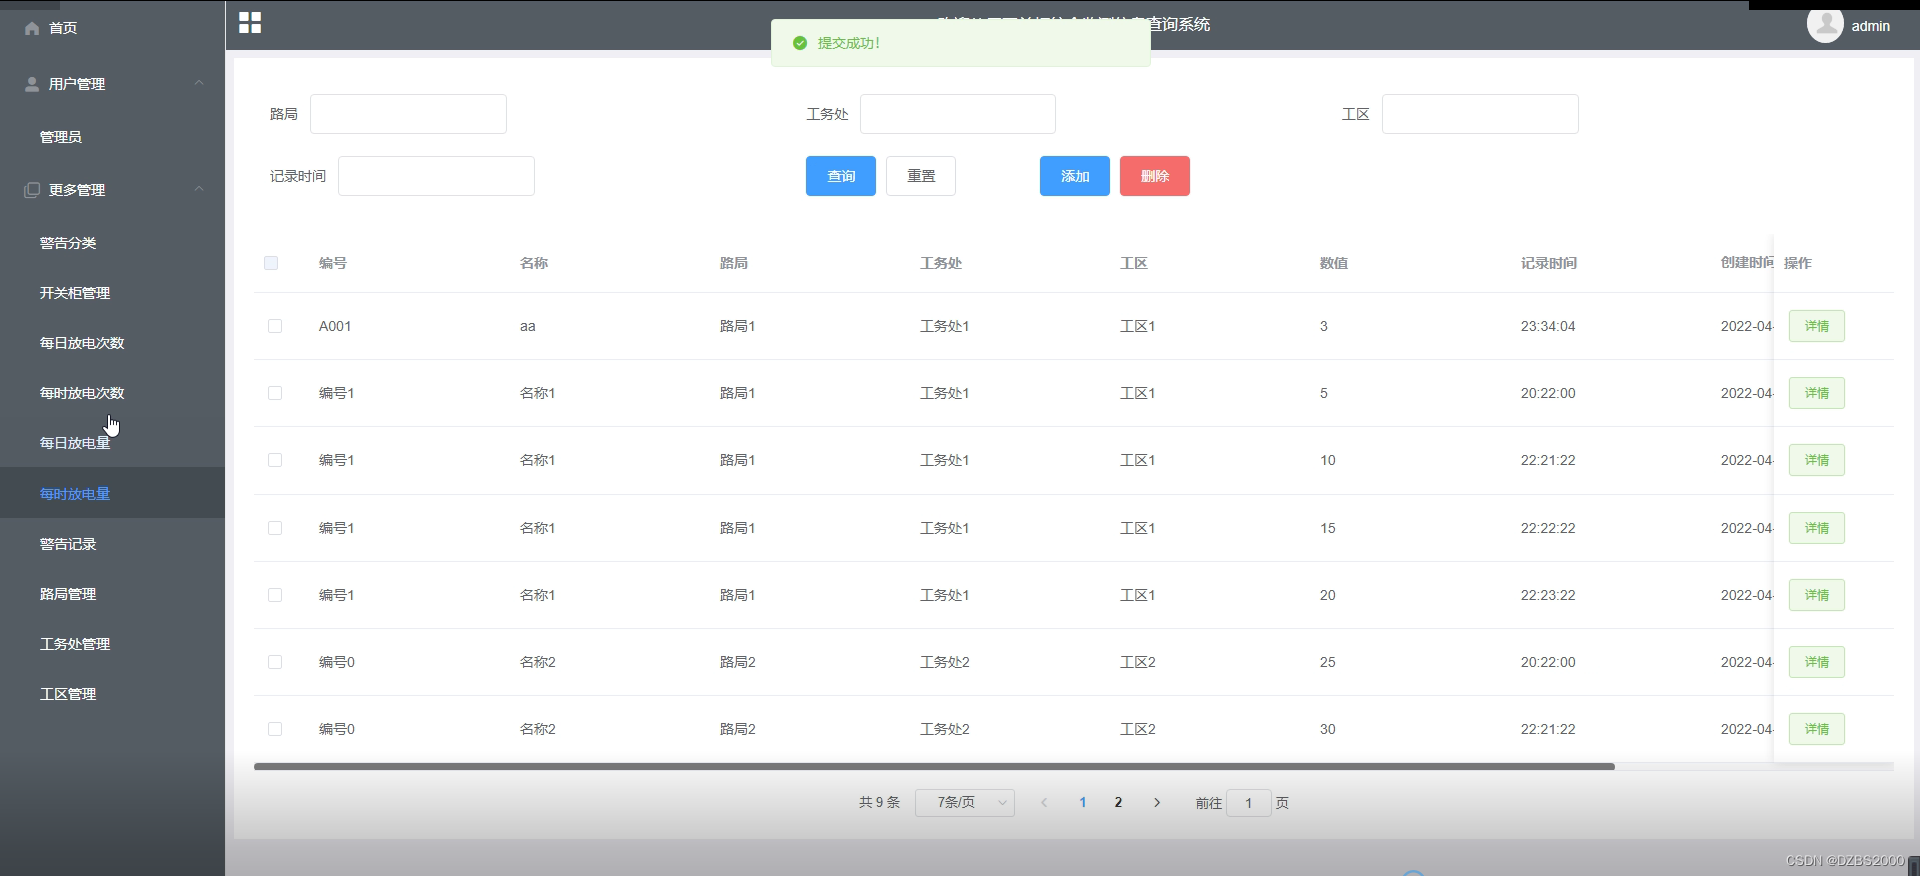The width and height of the screenshot is (1920, 876).
Task: Go to page 1
Action: tap(1083, 803)
